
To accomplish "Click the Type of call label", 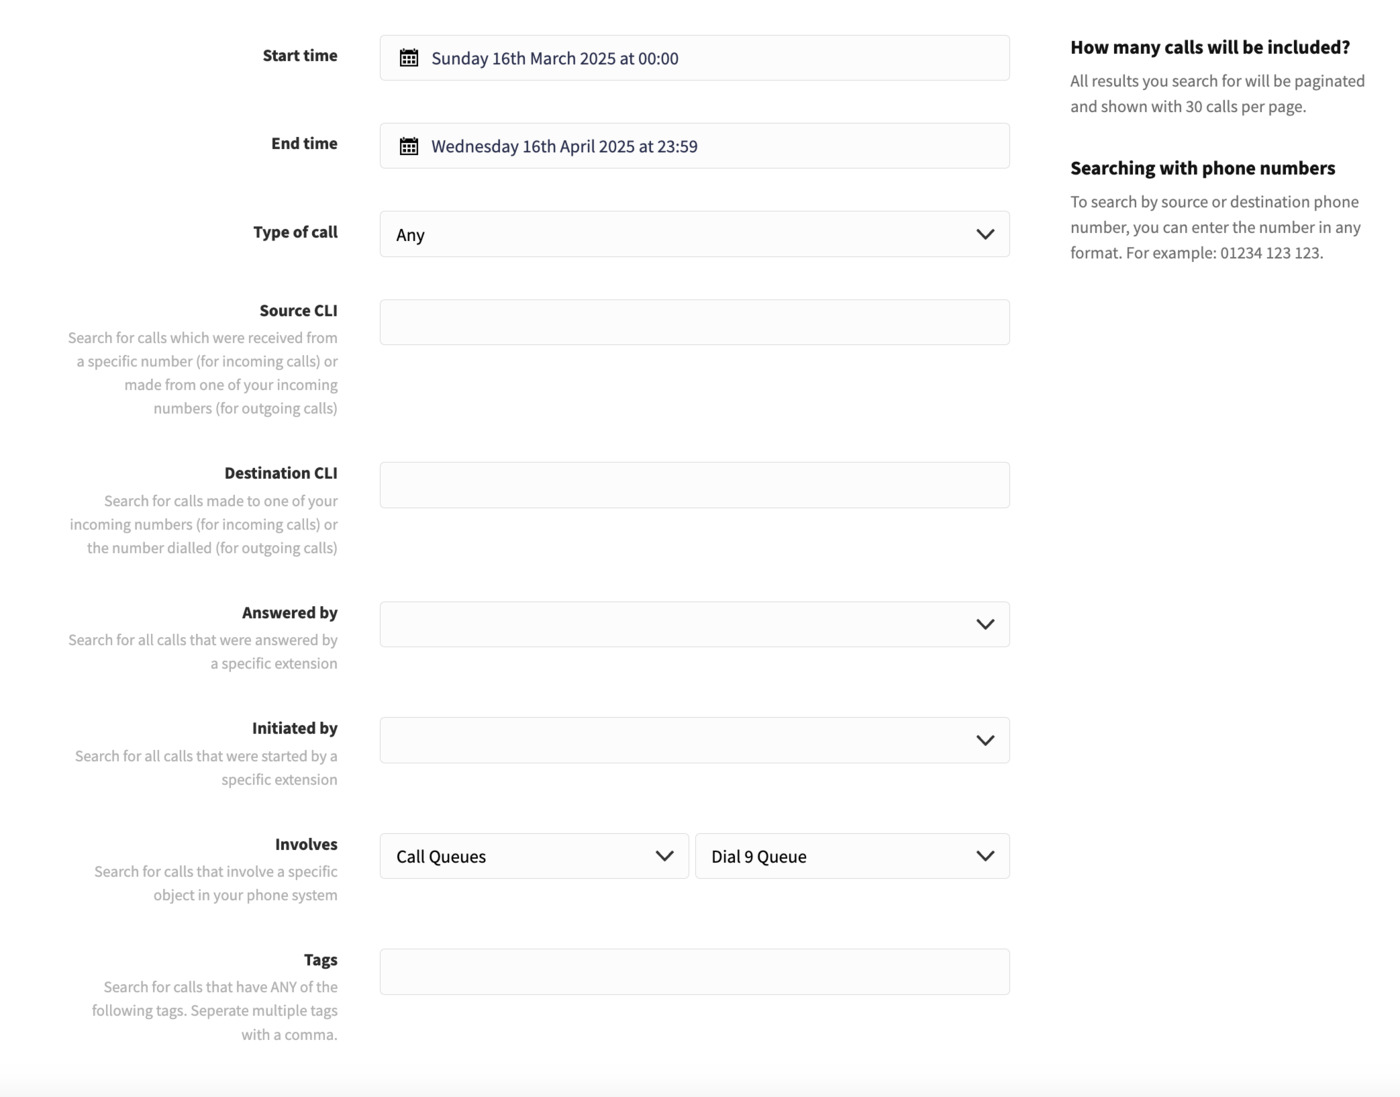I will coord(295,232).
